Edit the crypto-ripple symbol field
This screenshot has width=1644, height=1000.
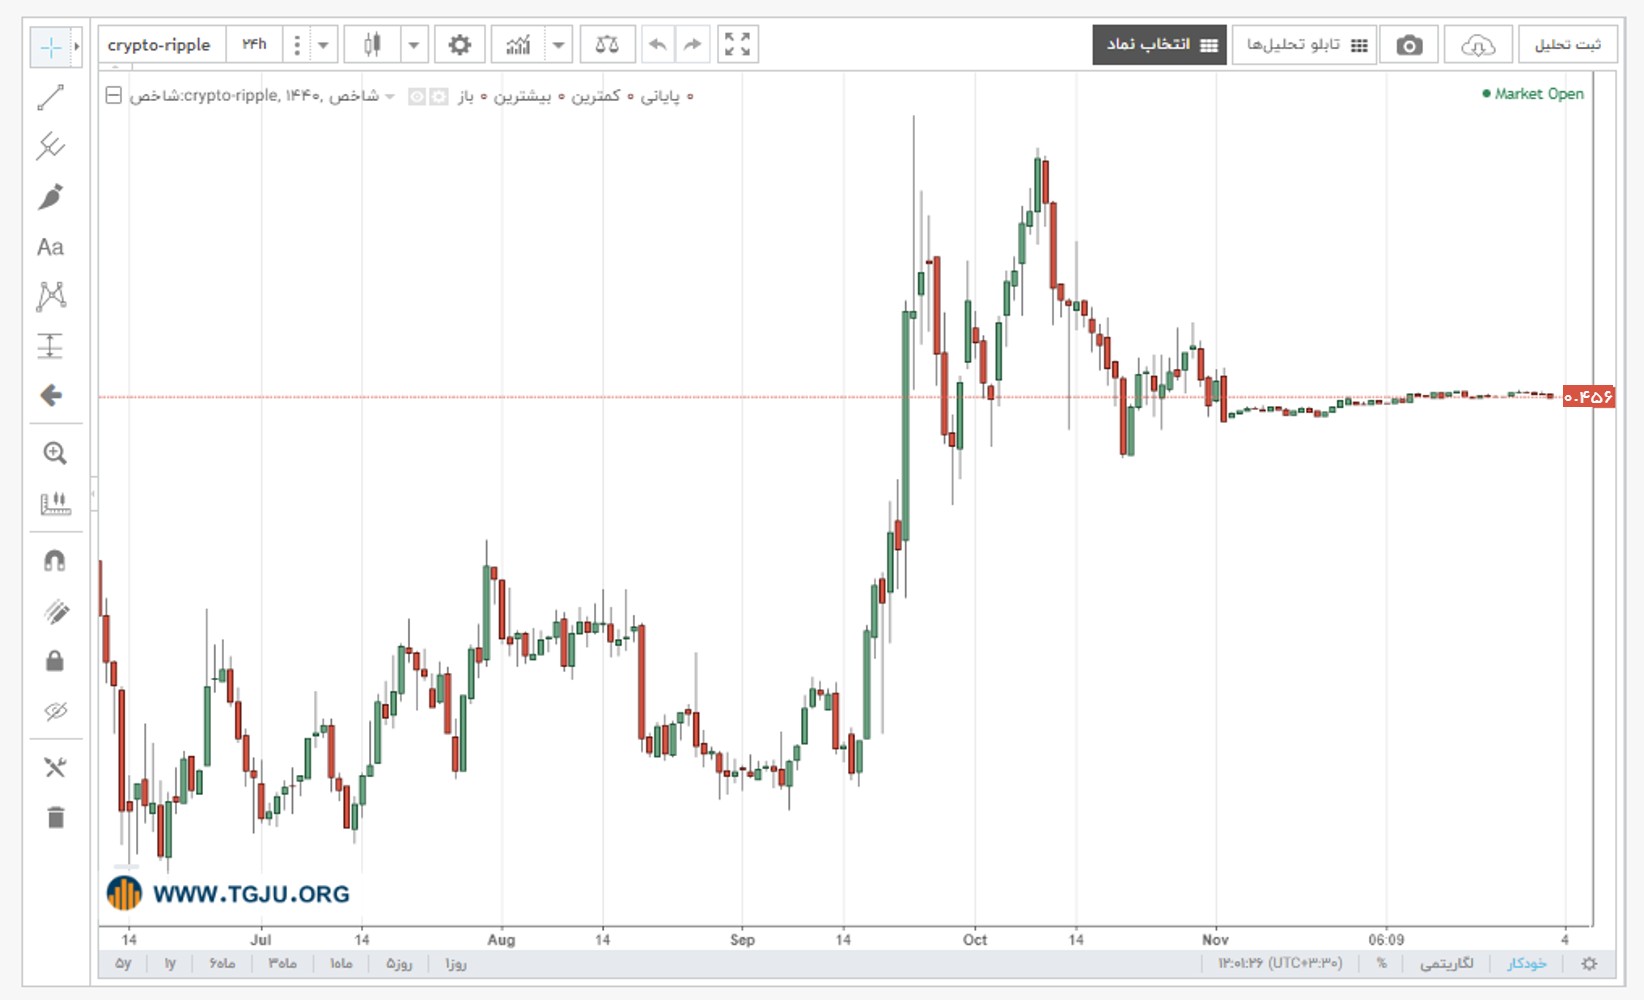click(x=160, y=45)
